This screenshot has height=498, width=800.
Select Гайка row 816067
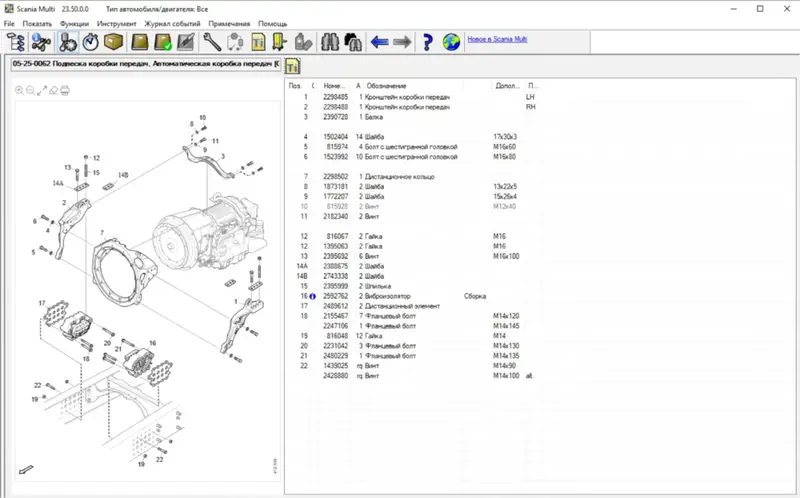[411, 236]
